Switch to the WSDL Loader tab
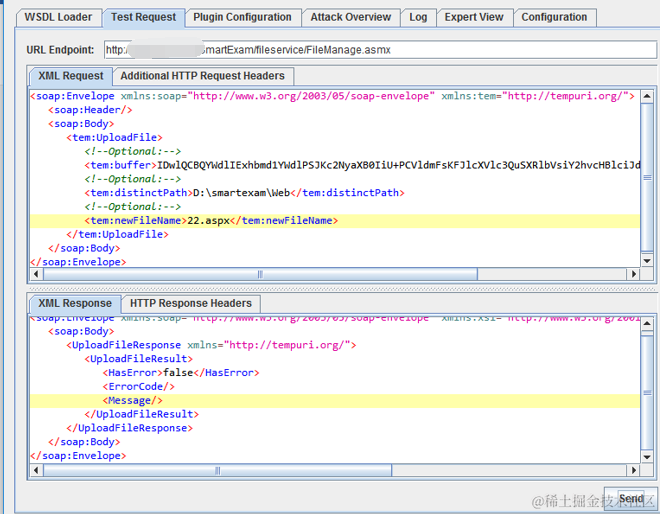Viewport: 660px width, 514px height. (58, 17)
